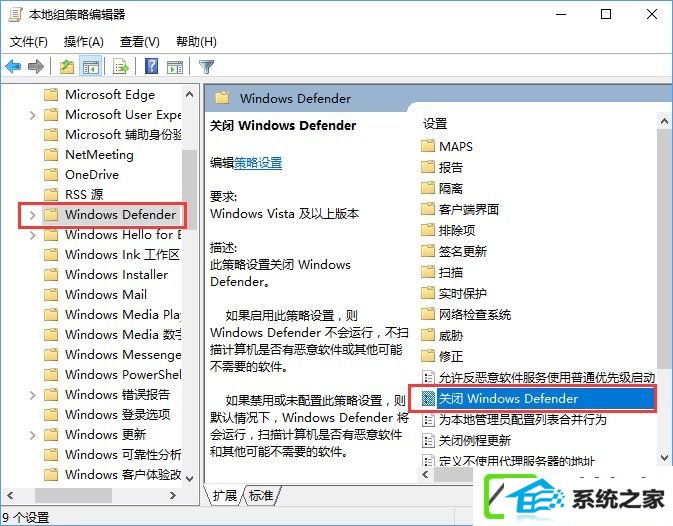Expand the Windows 错误报告 tree node

(x=33, y=394)
